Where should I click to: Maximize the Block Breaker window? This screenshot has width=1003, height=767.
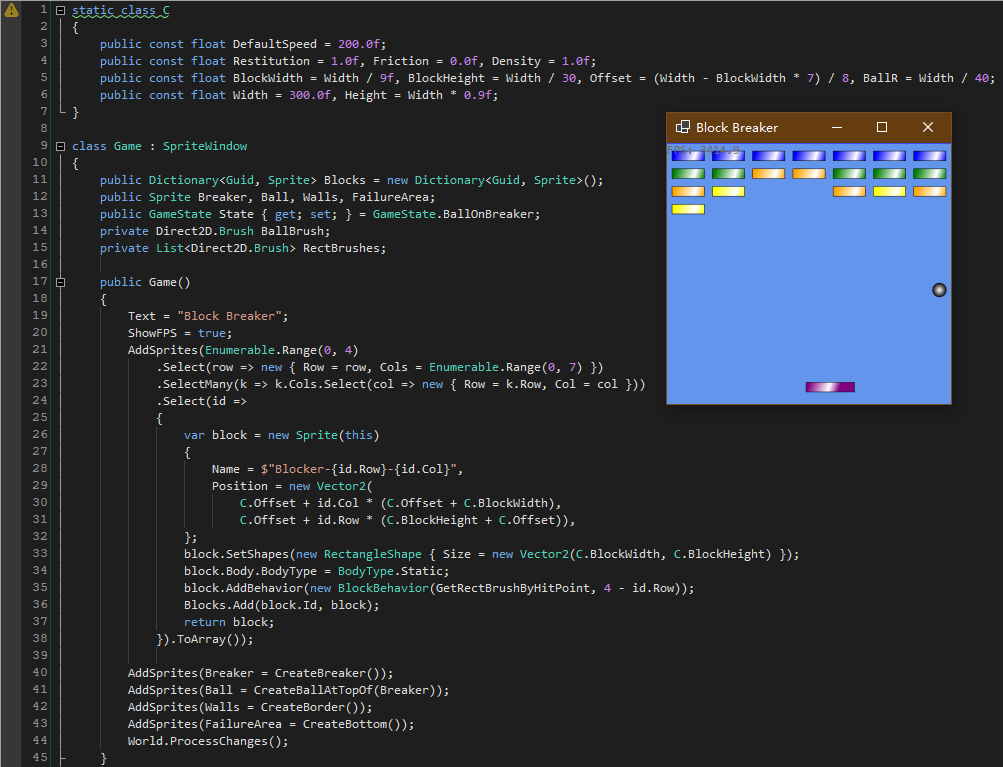click(881, 127)
